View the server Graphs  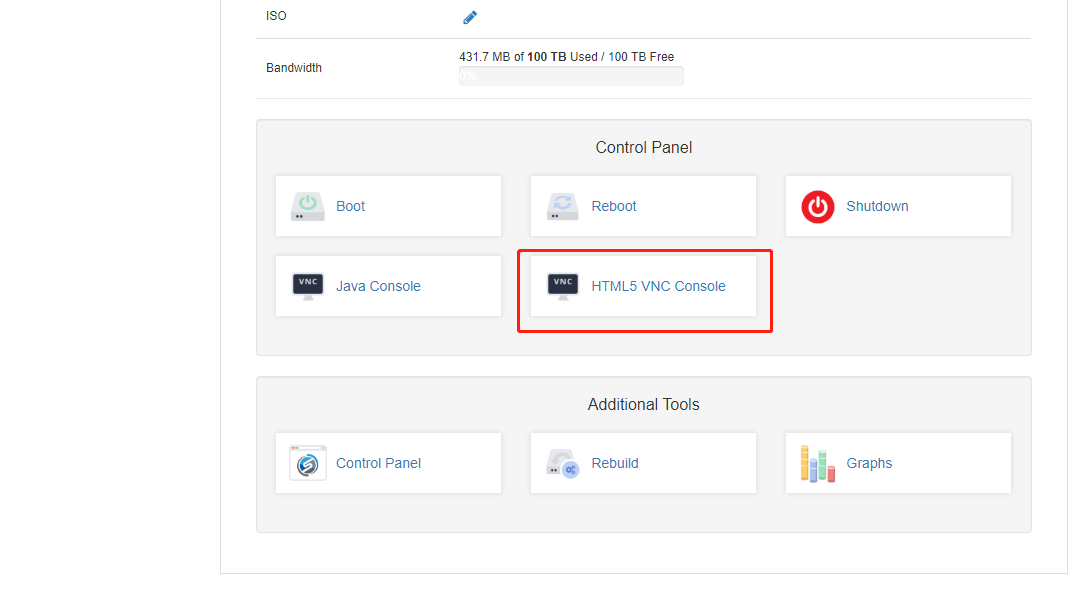point(869,462)
